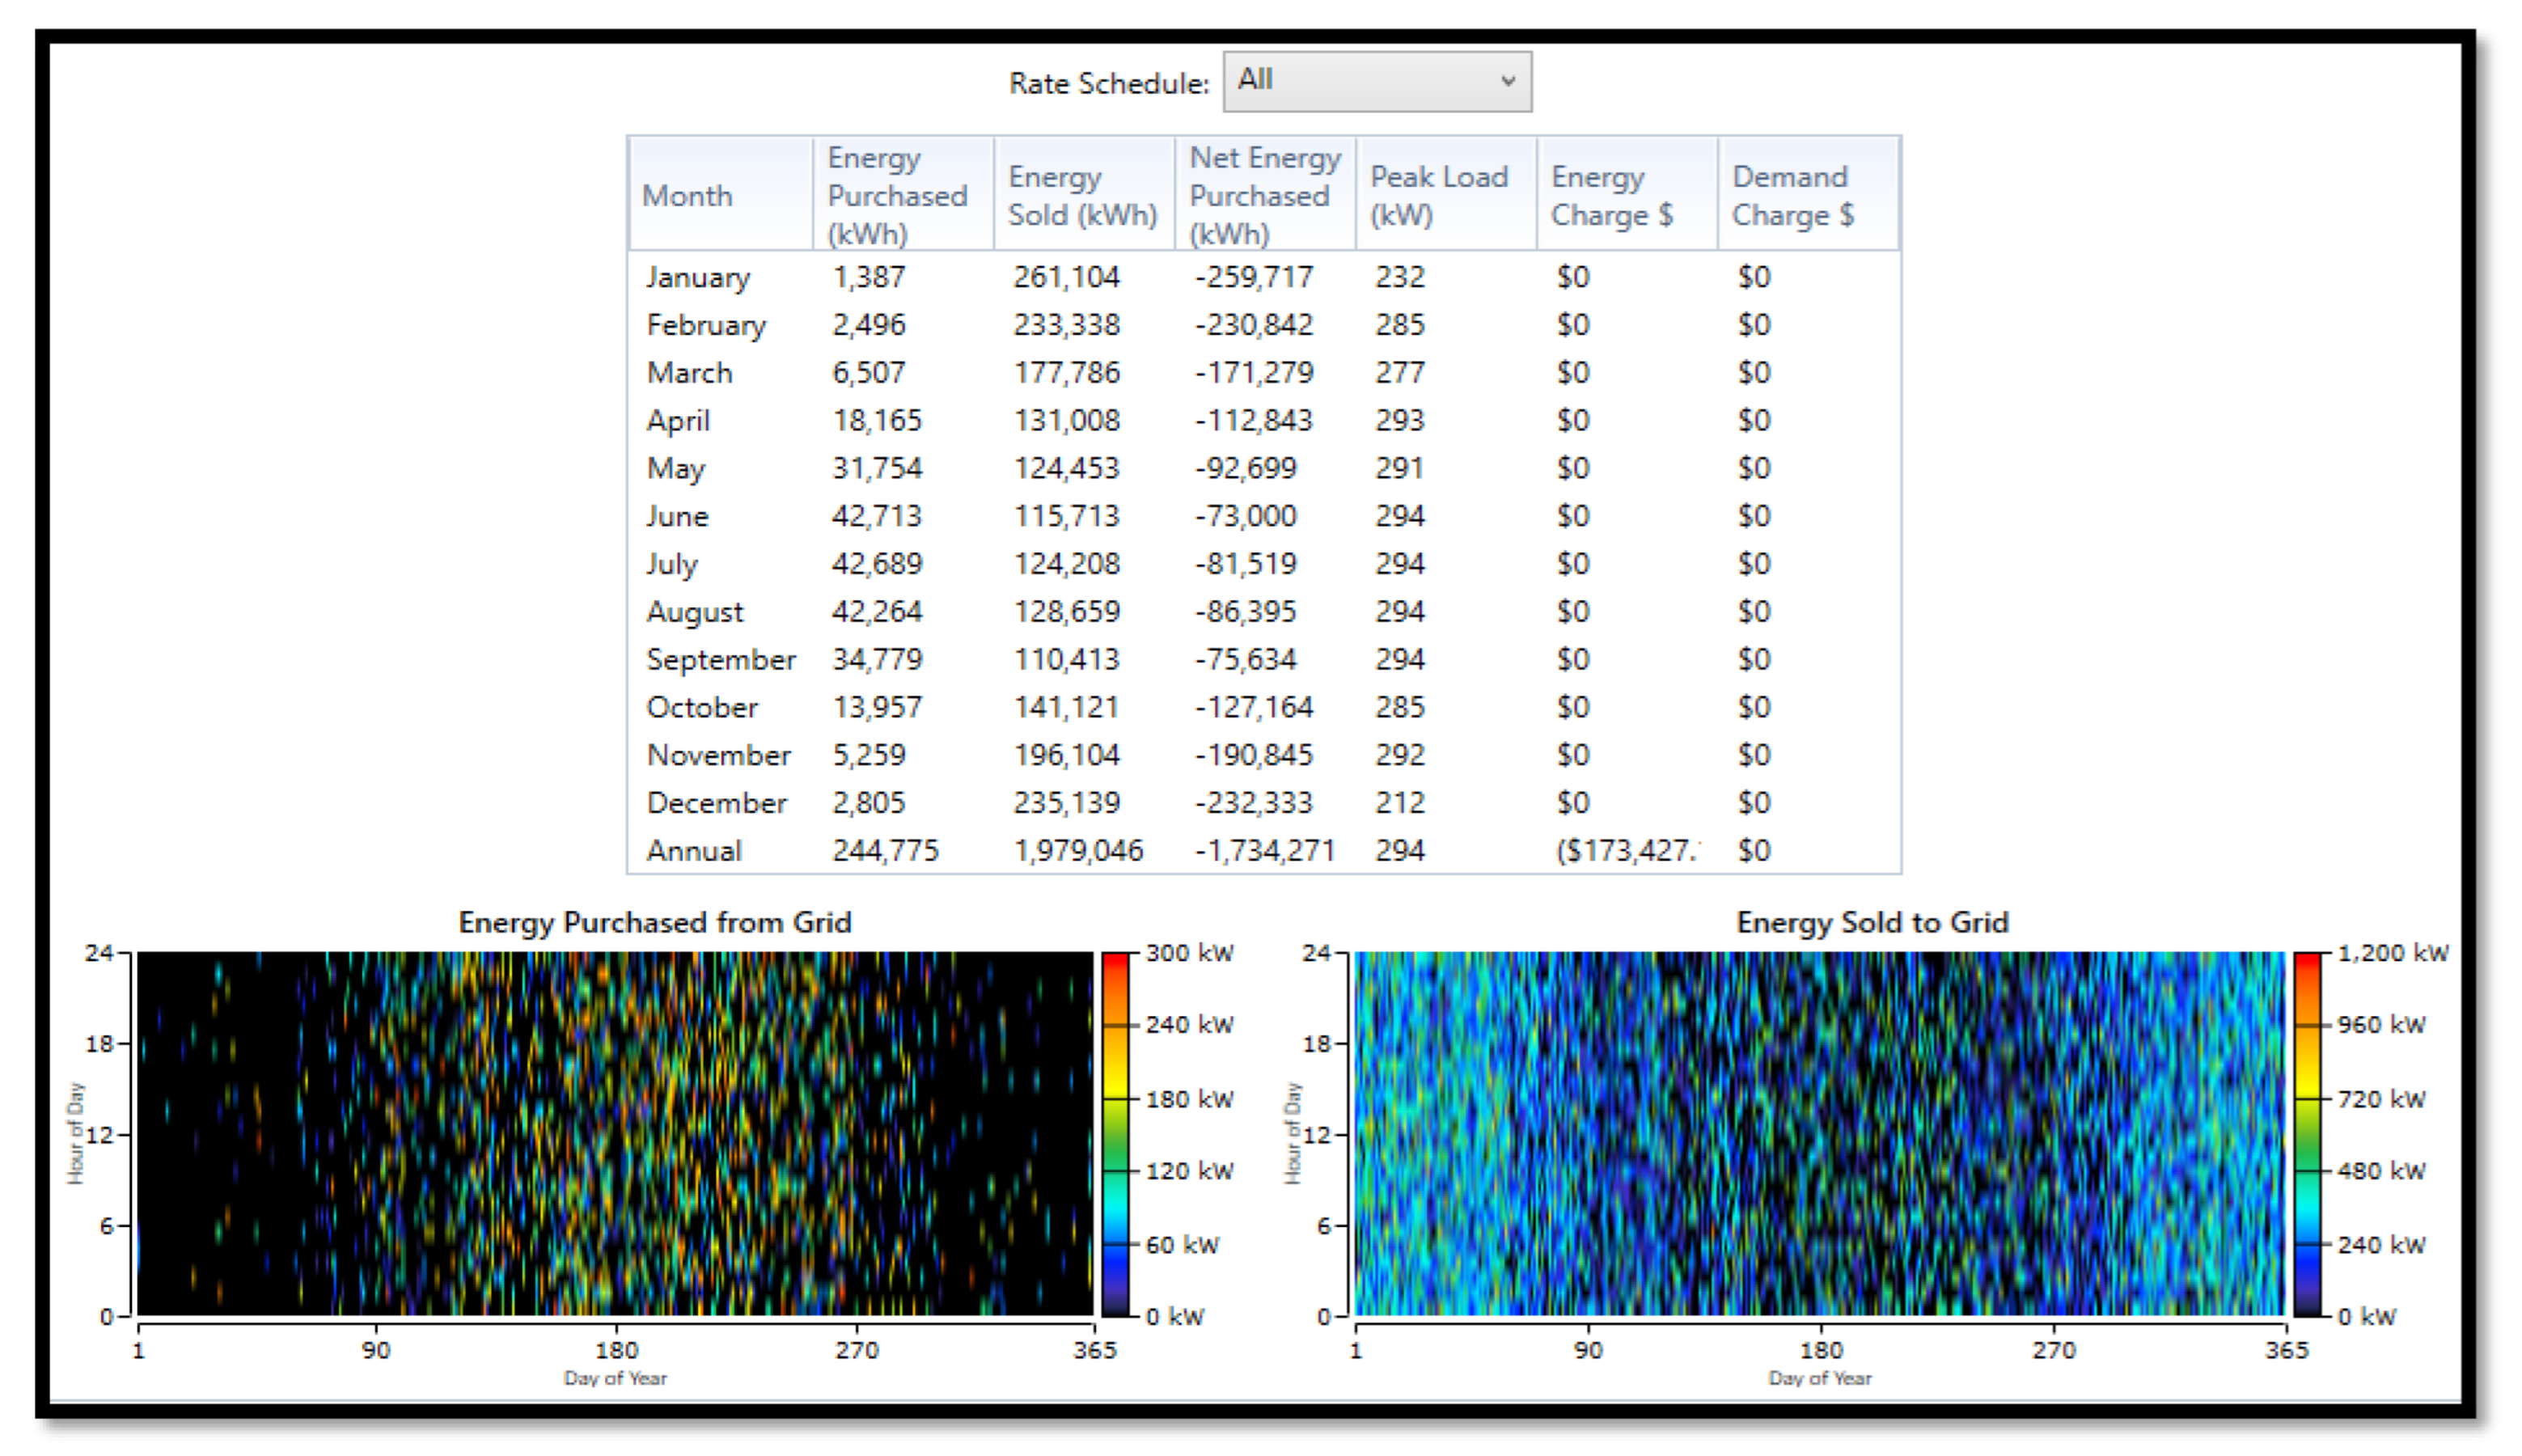The height and width of the screenshot is (1456, 2522).
Task: Select the January row
Action: click(697, 277)
